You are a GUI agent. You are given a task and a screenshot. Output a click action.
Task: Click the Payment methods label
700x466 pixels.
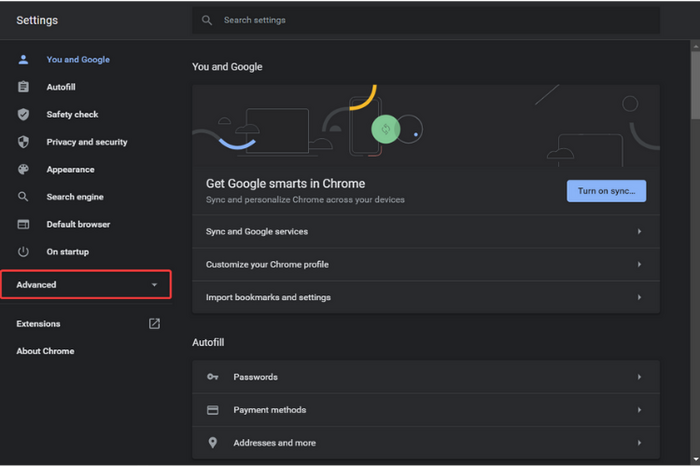(x=270, y=410)
